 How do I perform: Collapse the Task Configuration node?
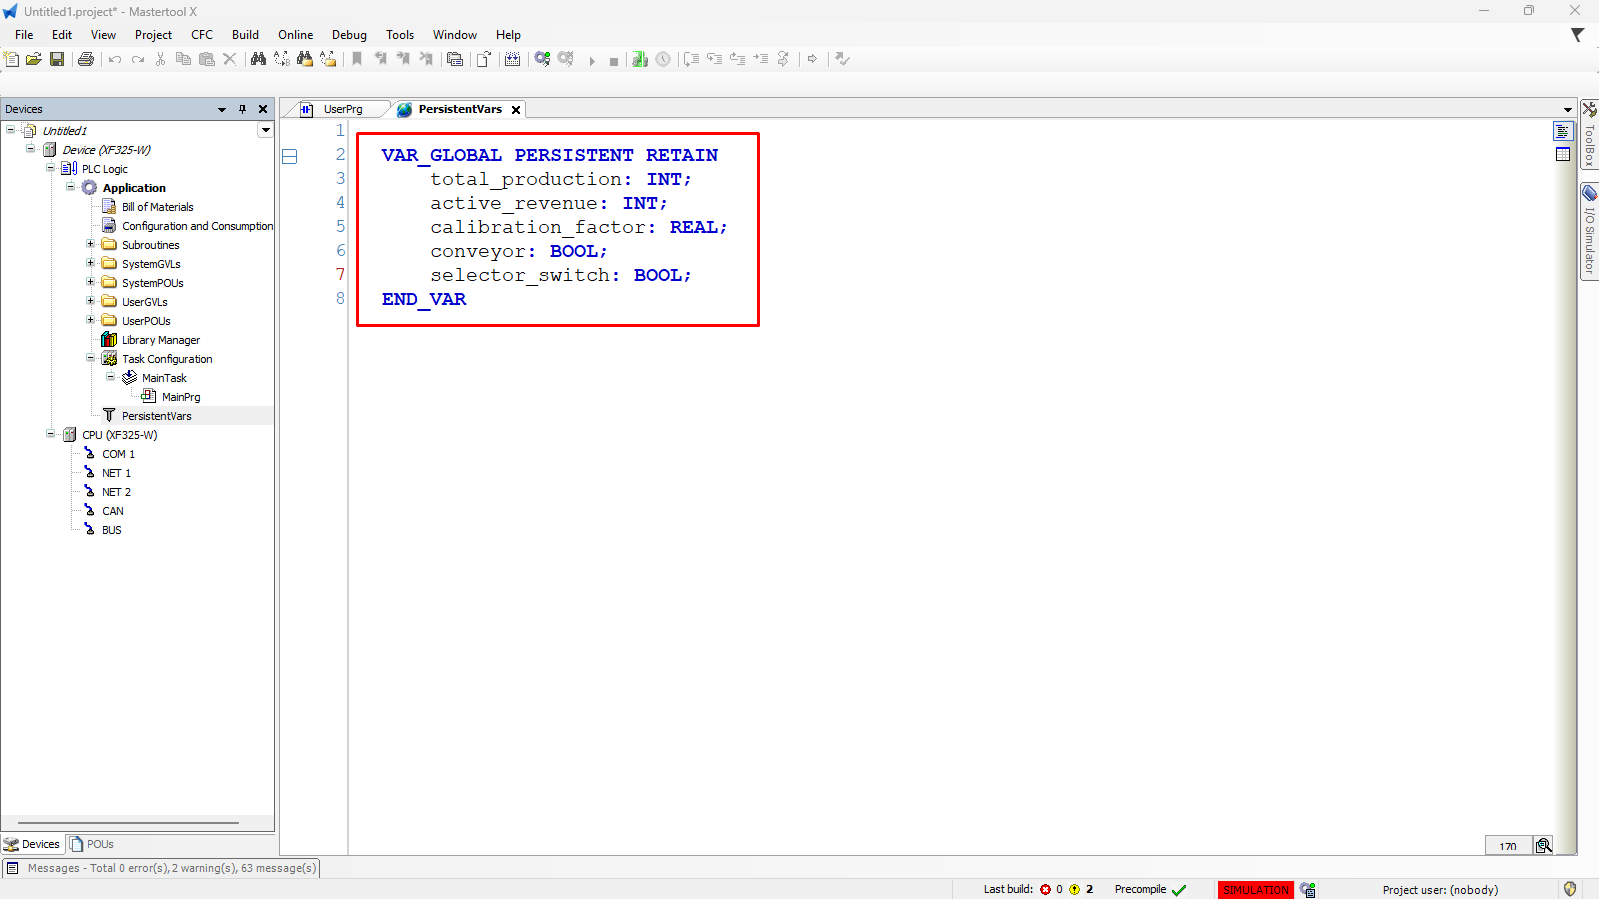coord(90,359)
